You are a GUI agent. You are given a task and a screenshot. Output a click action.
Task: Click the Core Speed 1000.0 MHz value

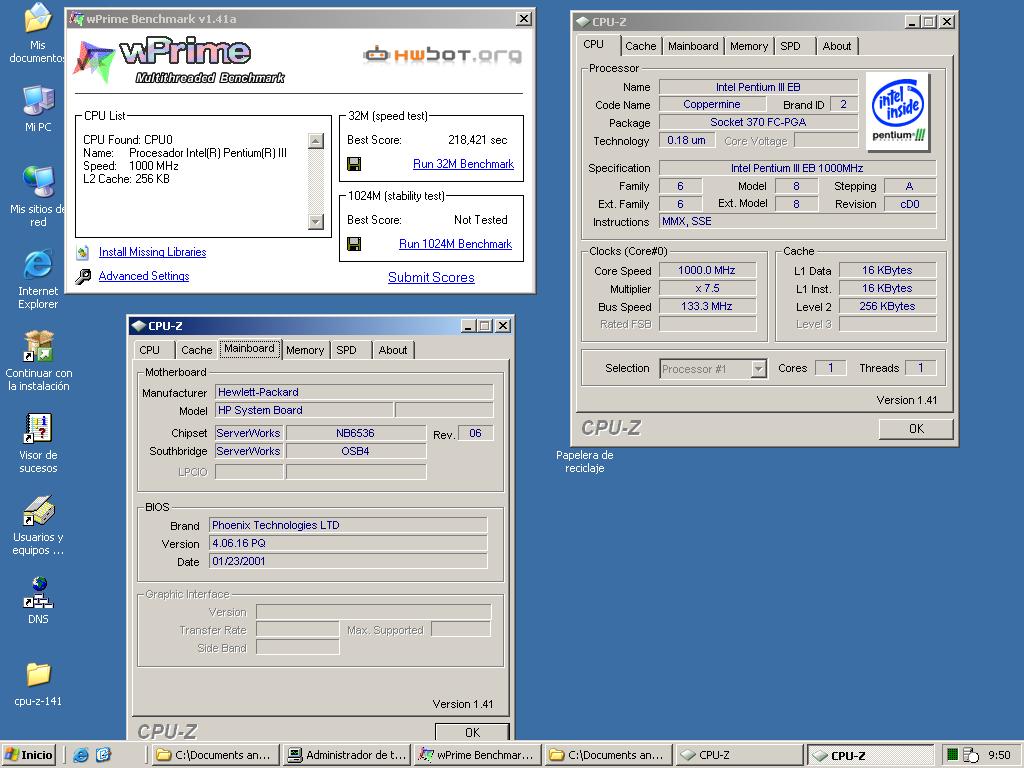click(x=707, y=270)
